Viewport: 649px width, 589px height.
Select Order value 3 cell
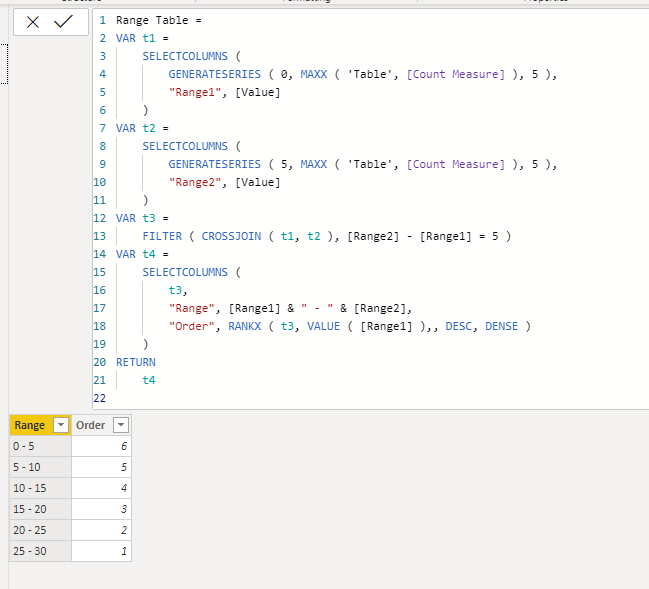pos(101,509)
